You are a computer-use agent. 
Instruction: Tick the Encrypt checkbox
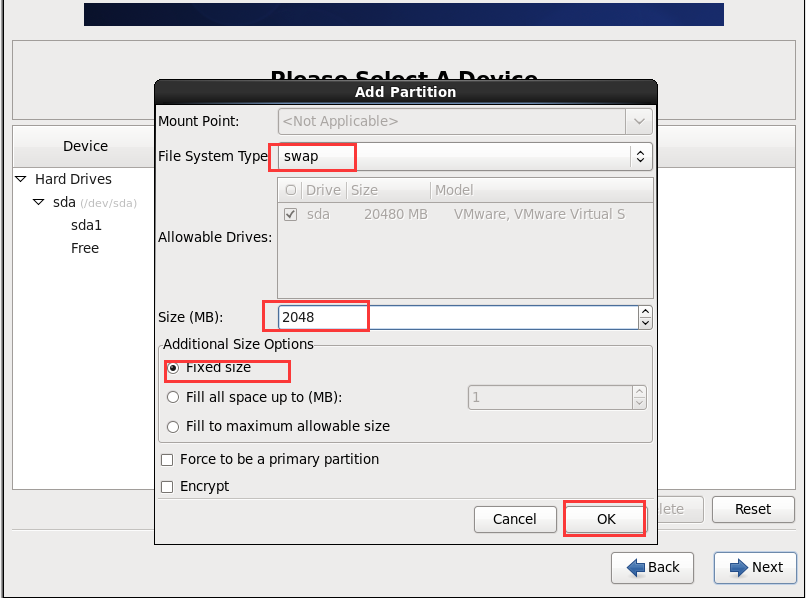pos(167,486)
